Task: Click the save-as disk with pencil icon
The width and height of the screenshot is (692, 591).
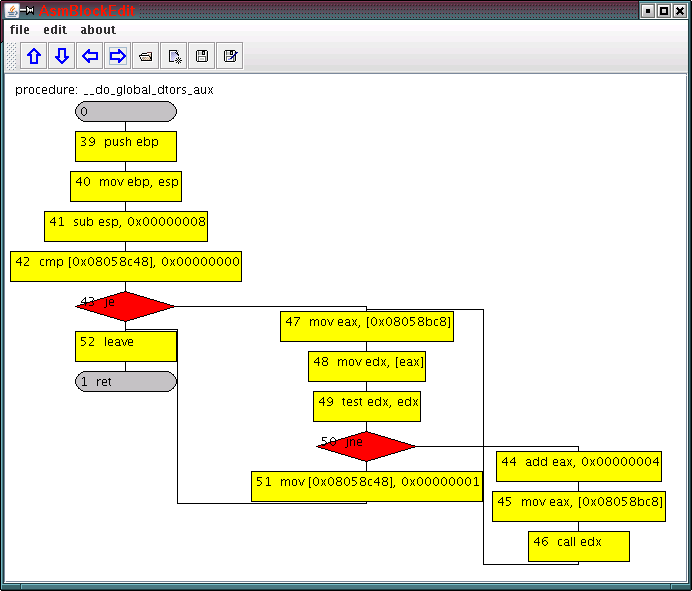Action: pyautogui.click(x=230, y=56)
